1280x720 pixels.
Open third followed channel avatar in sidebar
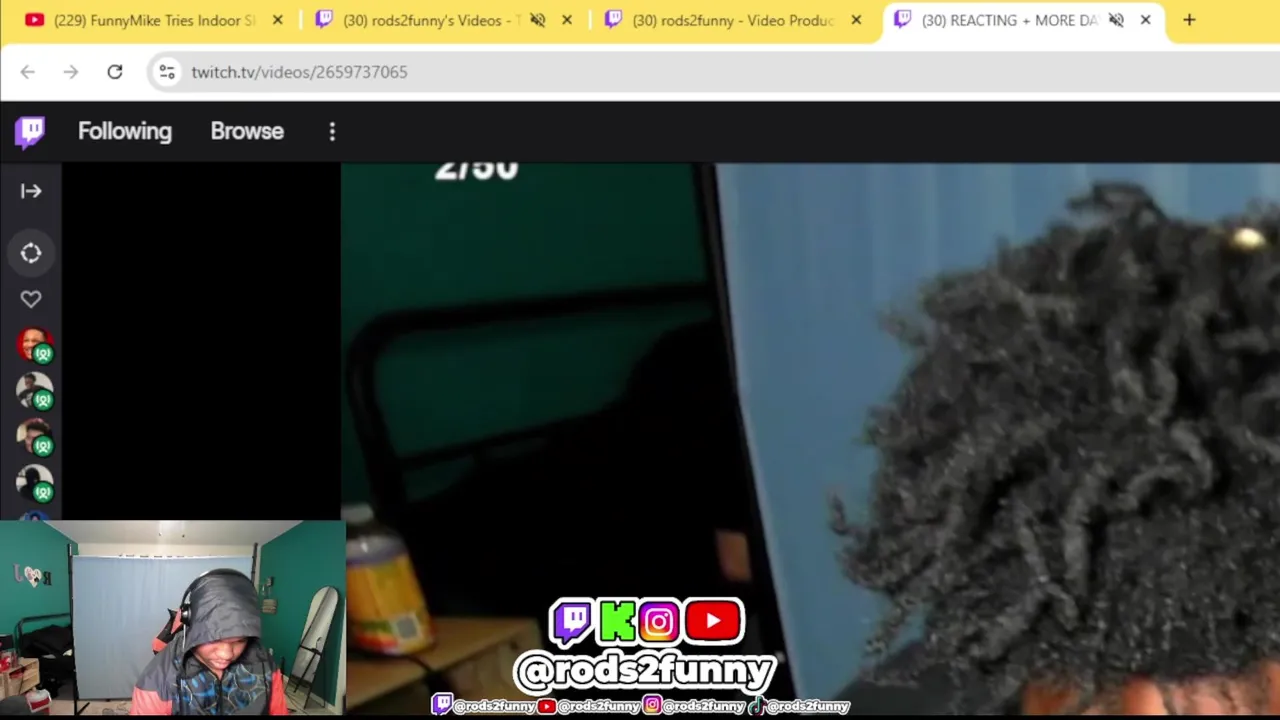(35, 437)
